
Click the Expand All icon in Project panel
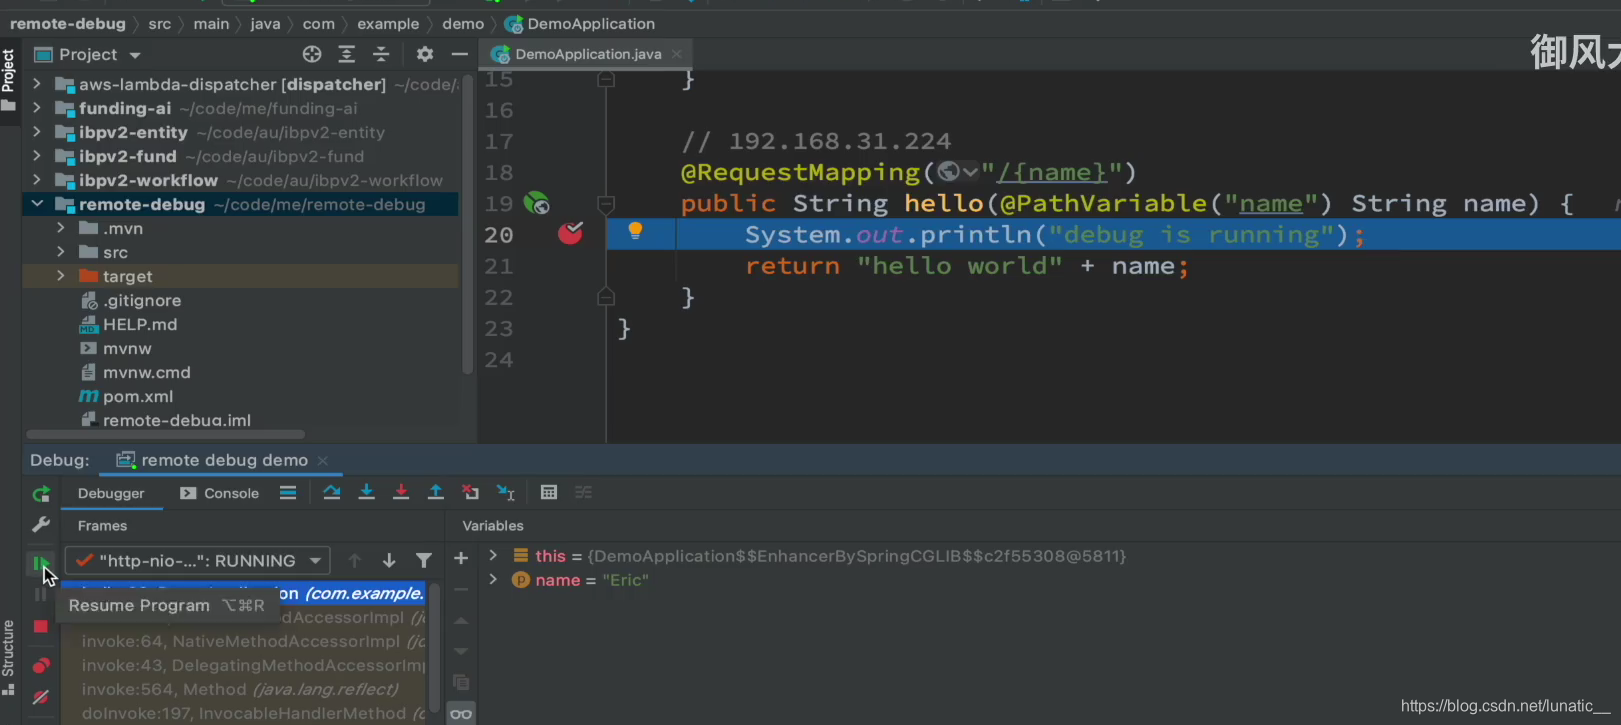click(x=347, y=54)
